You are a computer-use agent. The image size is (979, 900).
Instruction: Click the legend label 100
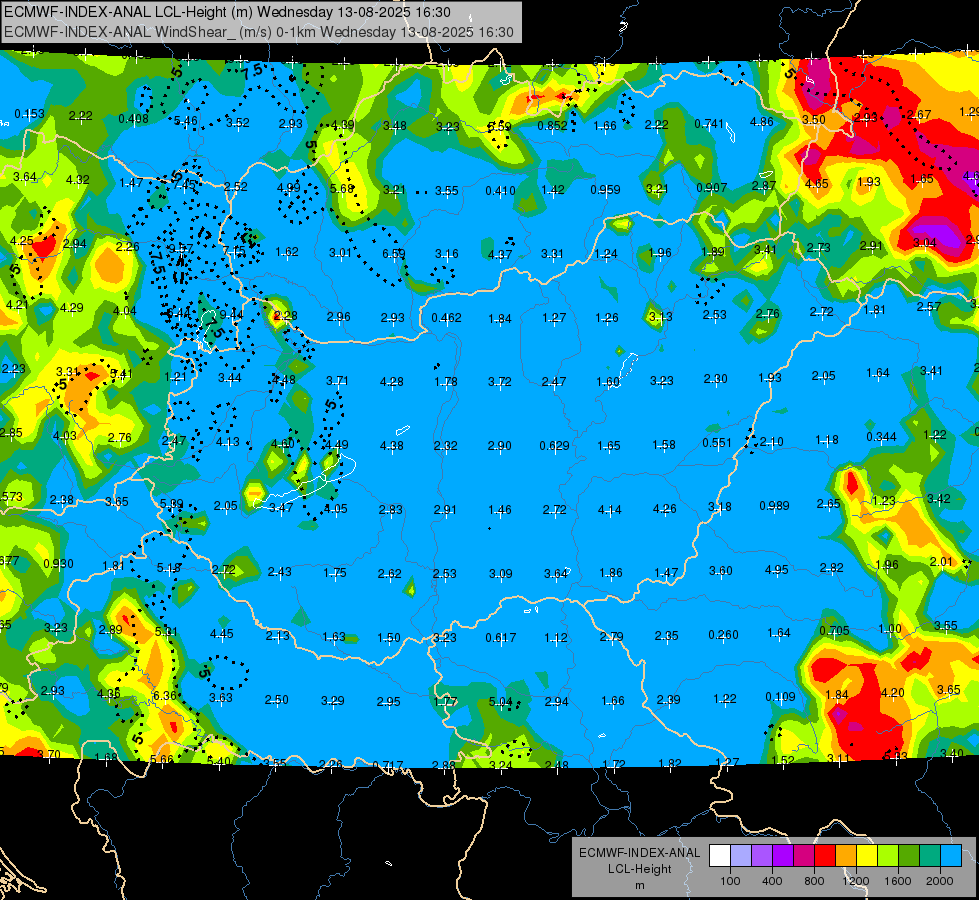point(731,881)
